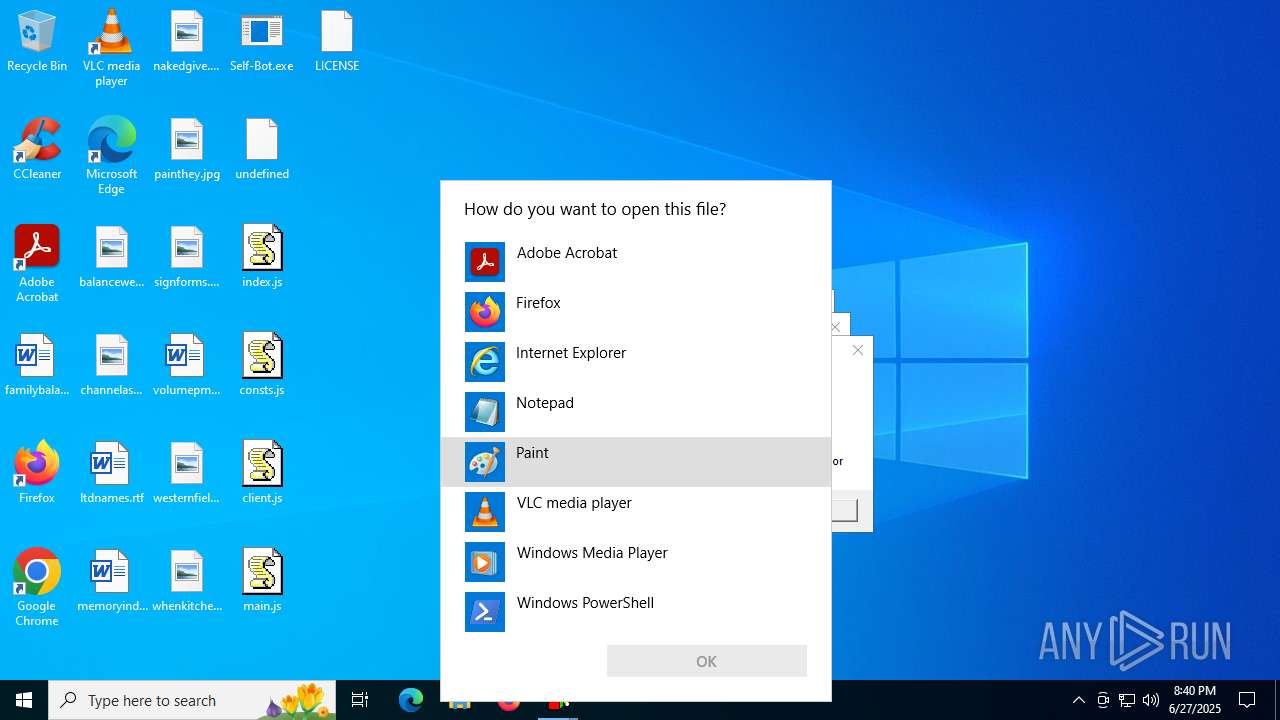Open Task View from the taskbar
The image size is (1280, 720).
click(360, 700)
